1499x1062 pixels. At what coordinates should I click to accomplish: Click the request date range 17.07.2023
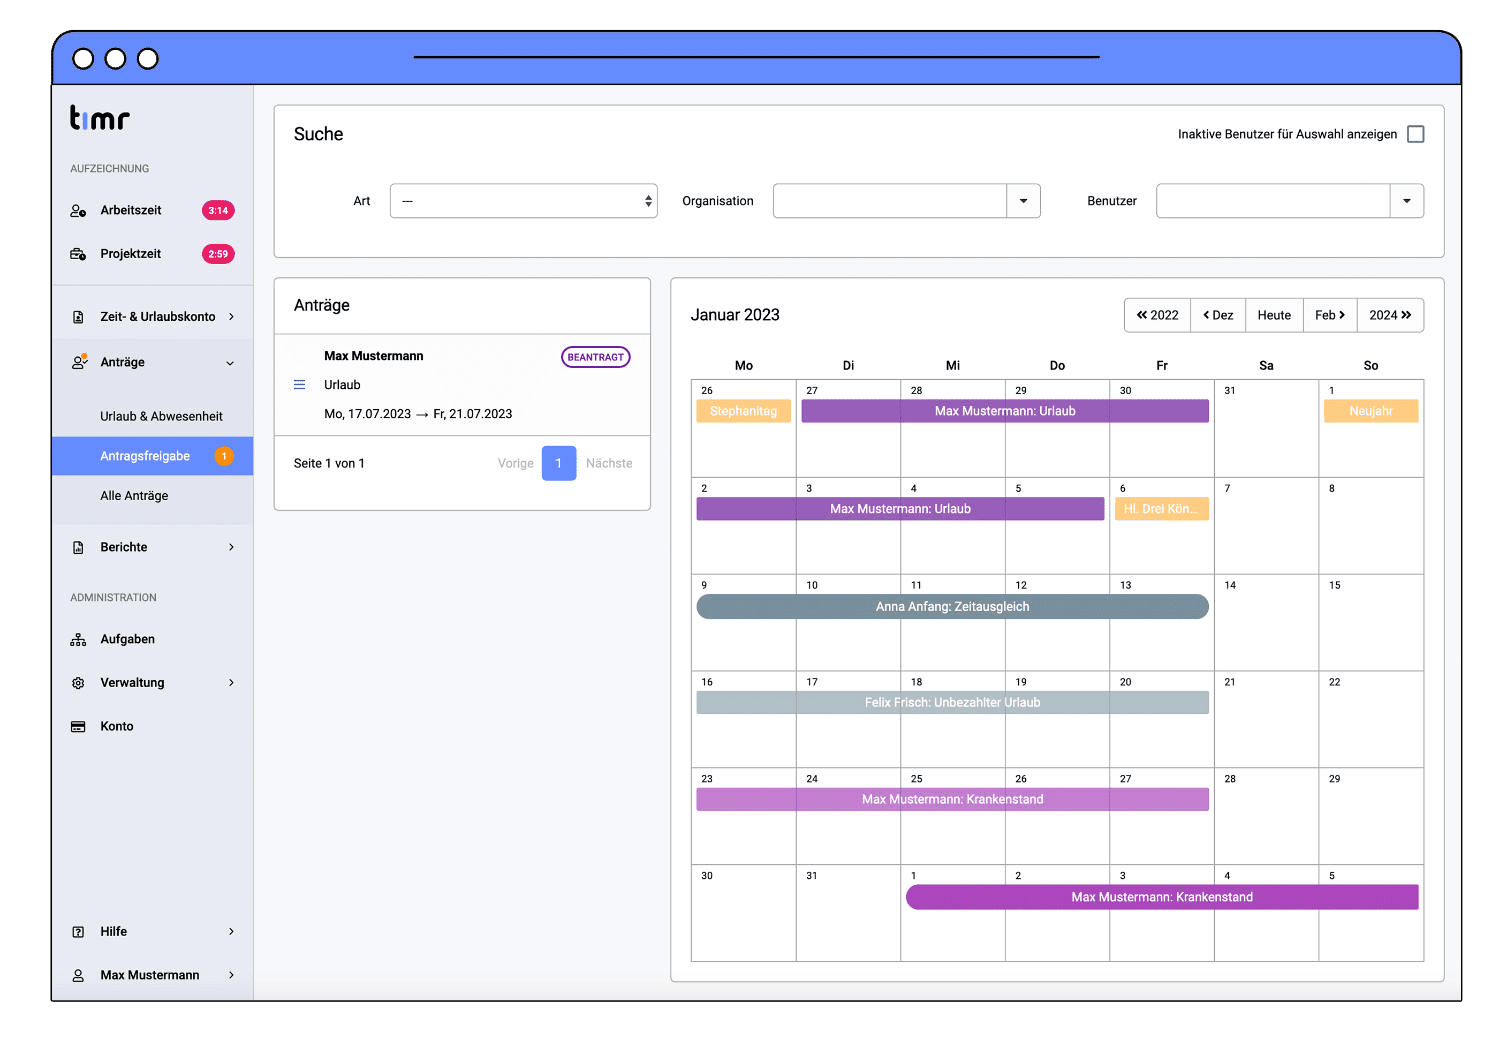418,414
